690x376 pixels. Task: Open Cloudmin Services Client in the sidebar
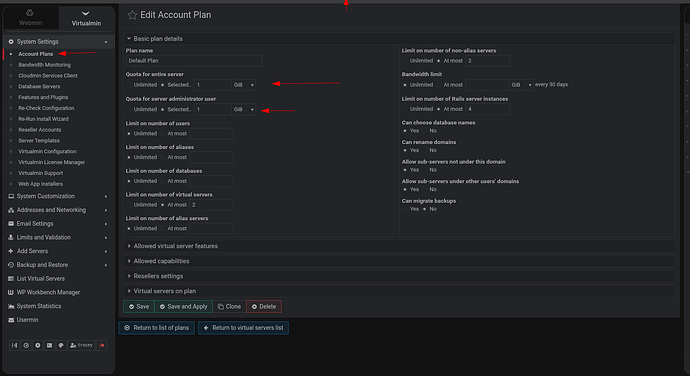[48, 76]
